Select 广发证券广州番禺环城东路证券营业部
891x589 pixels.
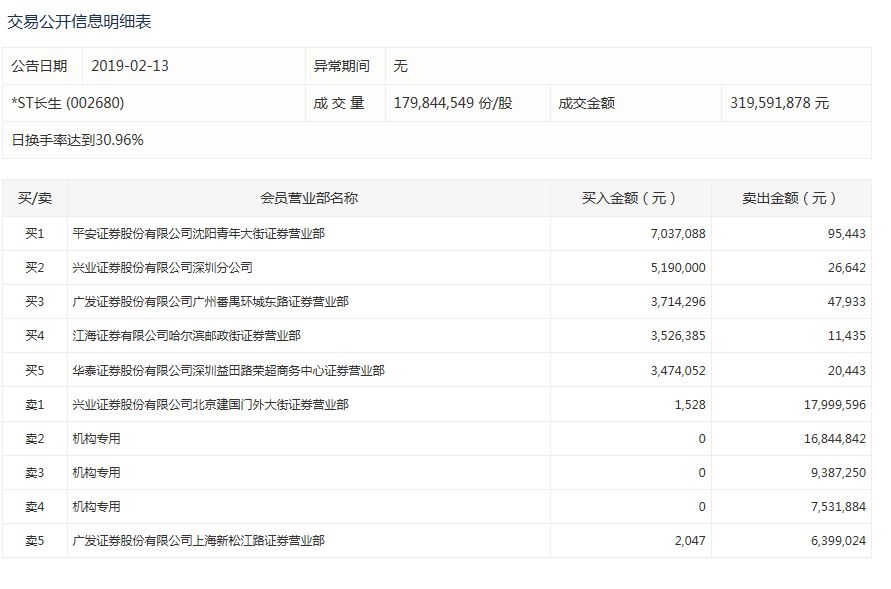coord(211,302)
